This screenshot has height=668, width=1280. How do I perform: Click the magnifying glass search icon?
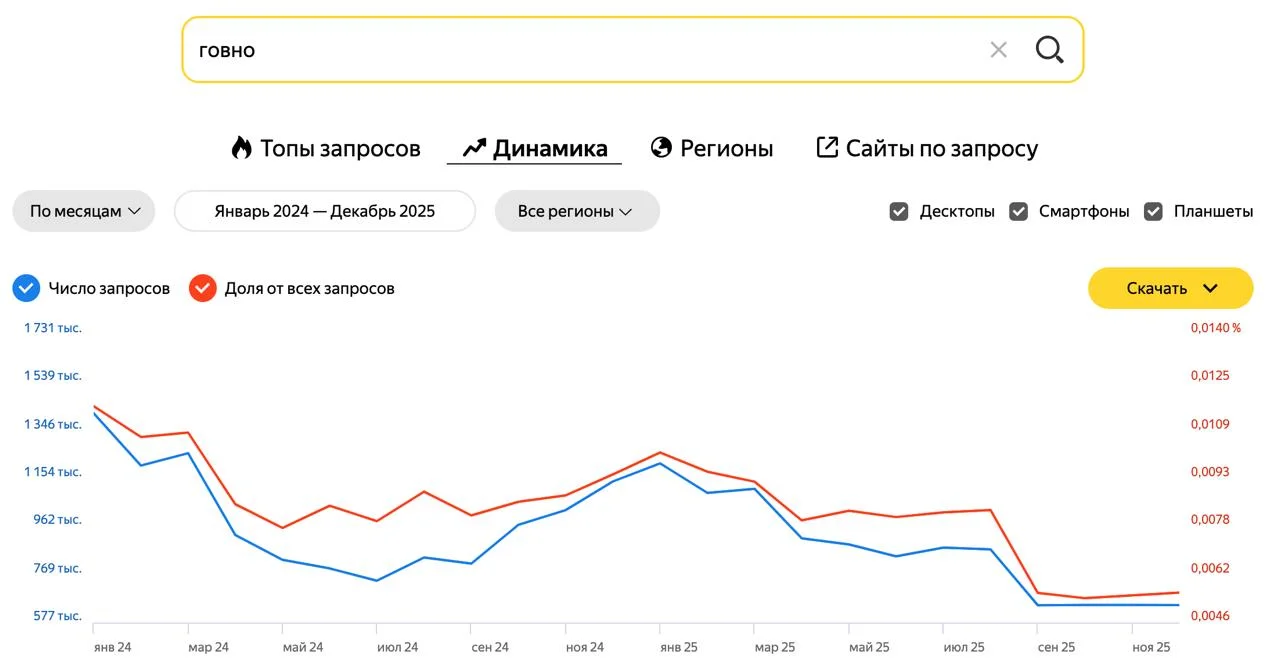1049,49
